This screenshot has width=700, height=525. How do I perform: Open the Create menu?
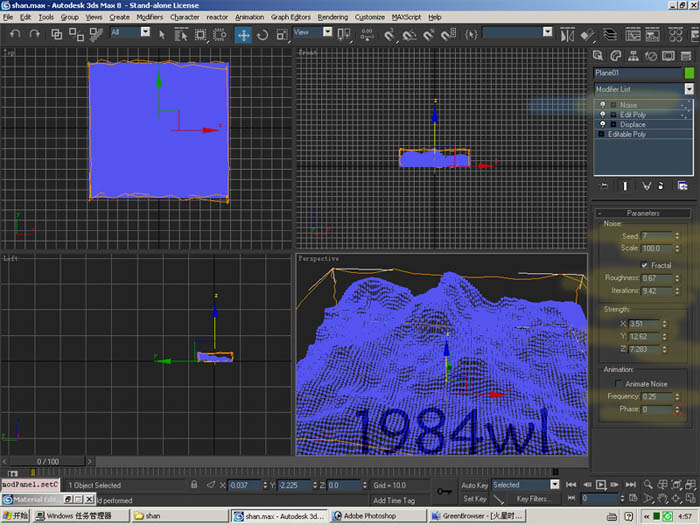click(119, 17)
